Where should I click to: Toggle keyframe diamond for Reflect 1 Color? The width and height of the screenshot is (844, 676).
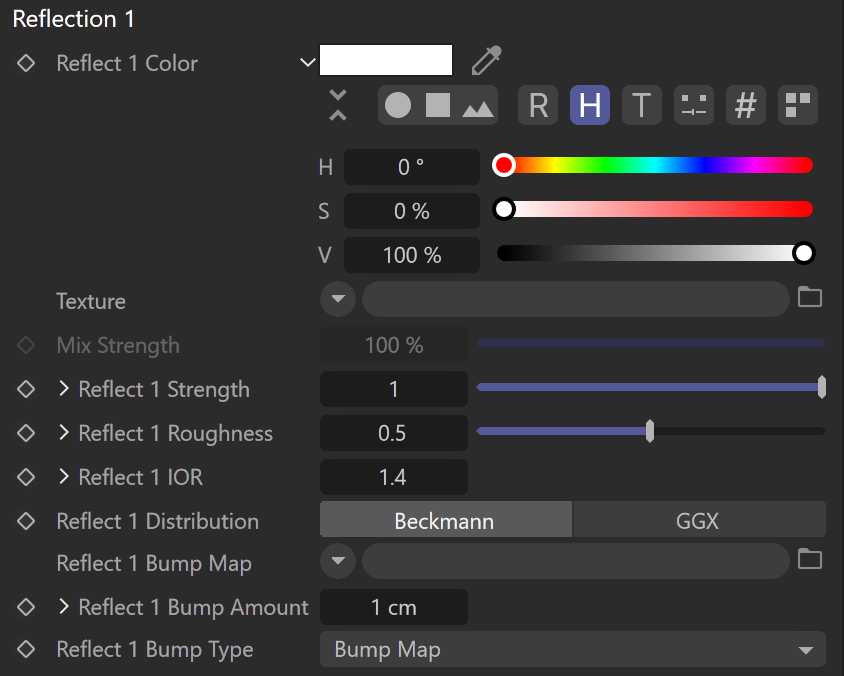point(26,63)
